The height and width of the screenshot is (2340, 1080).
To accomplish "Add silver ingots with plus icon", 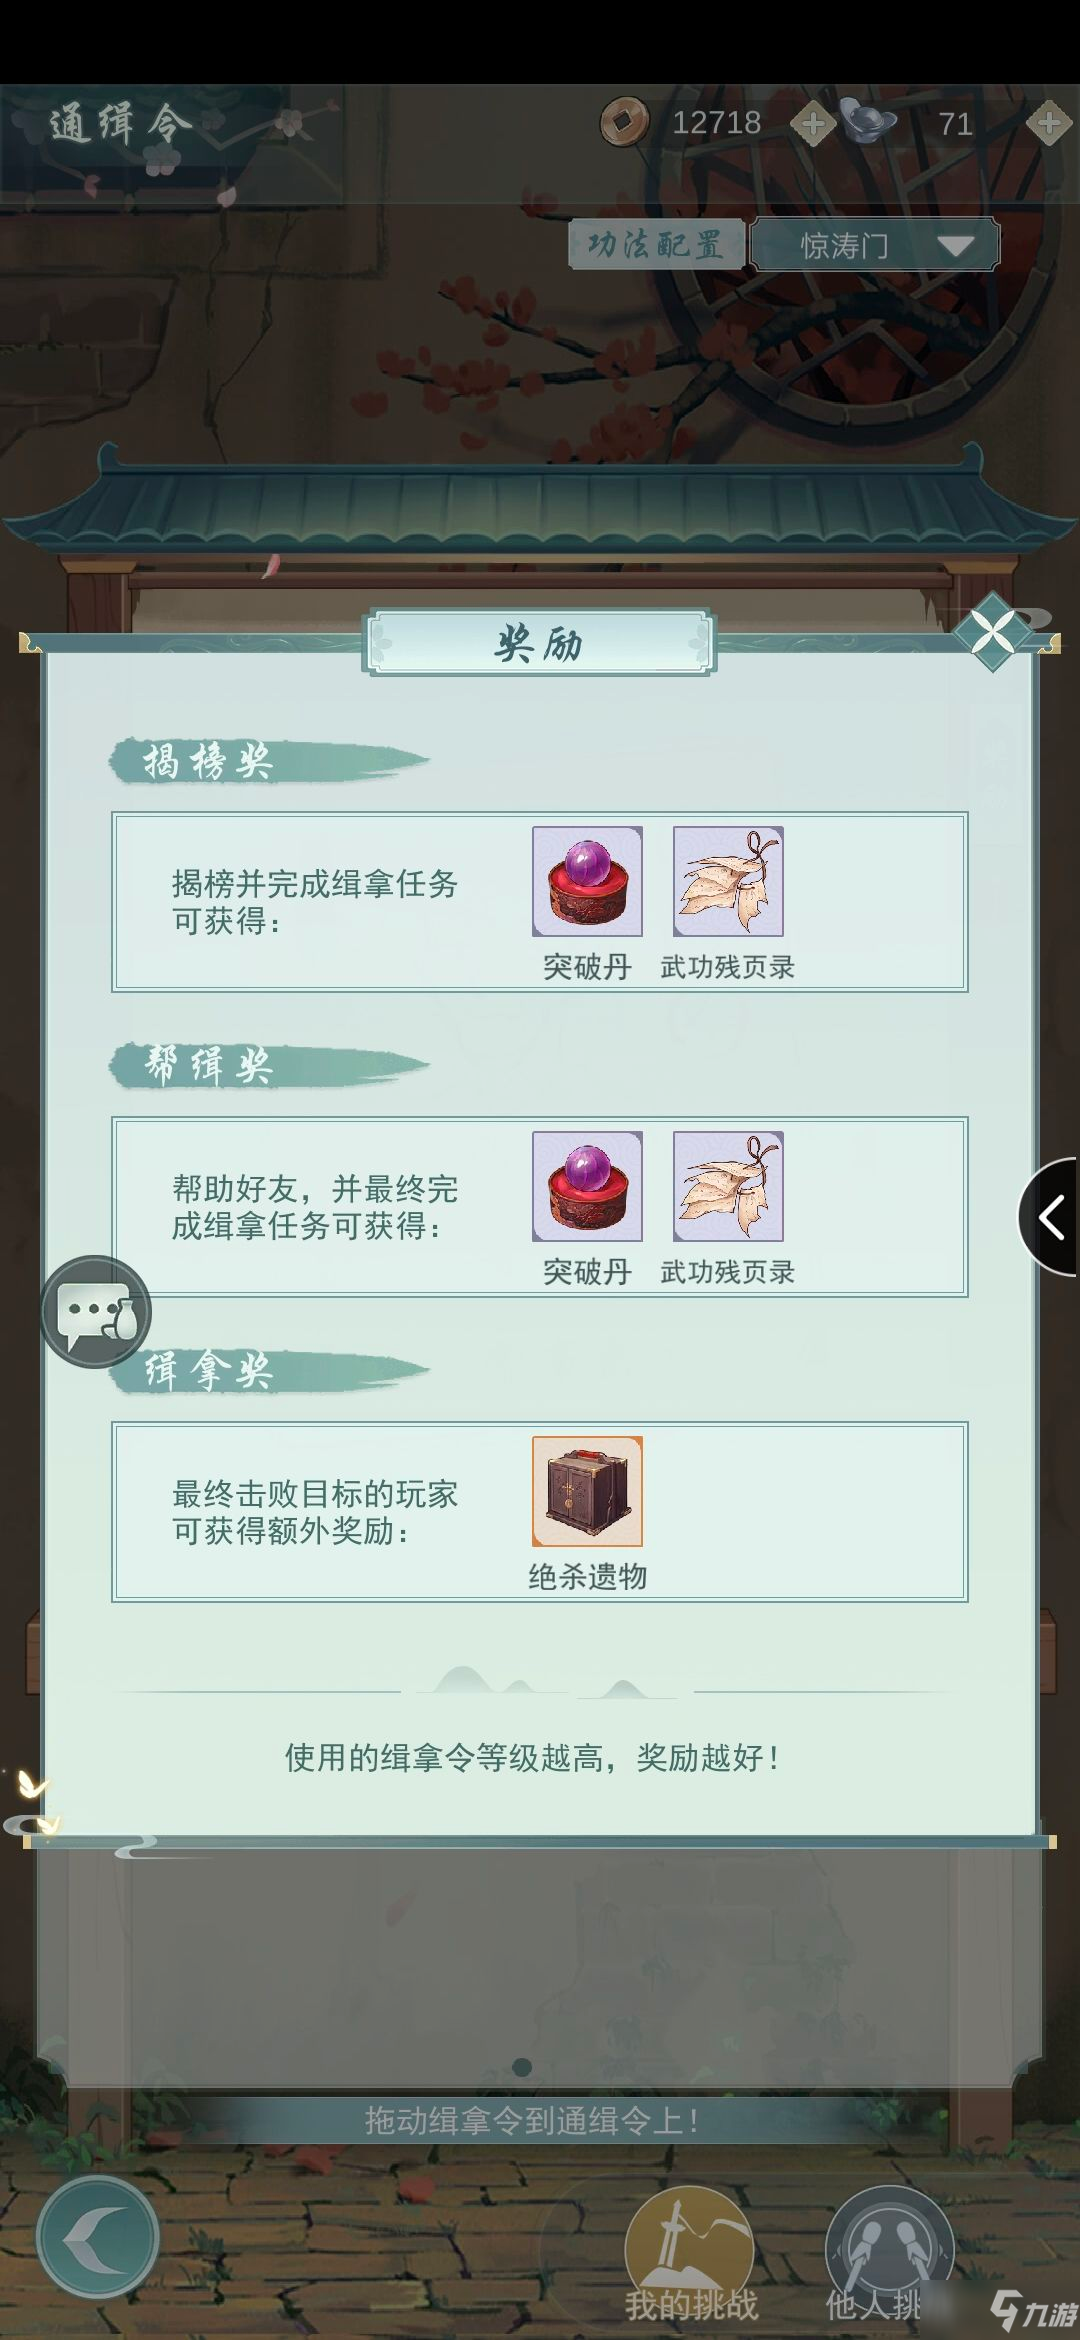I will [1048, 125].
